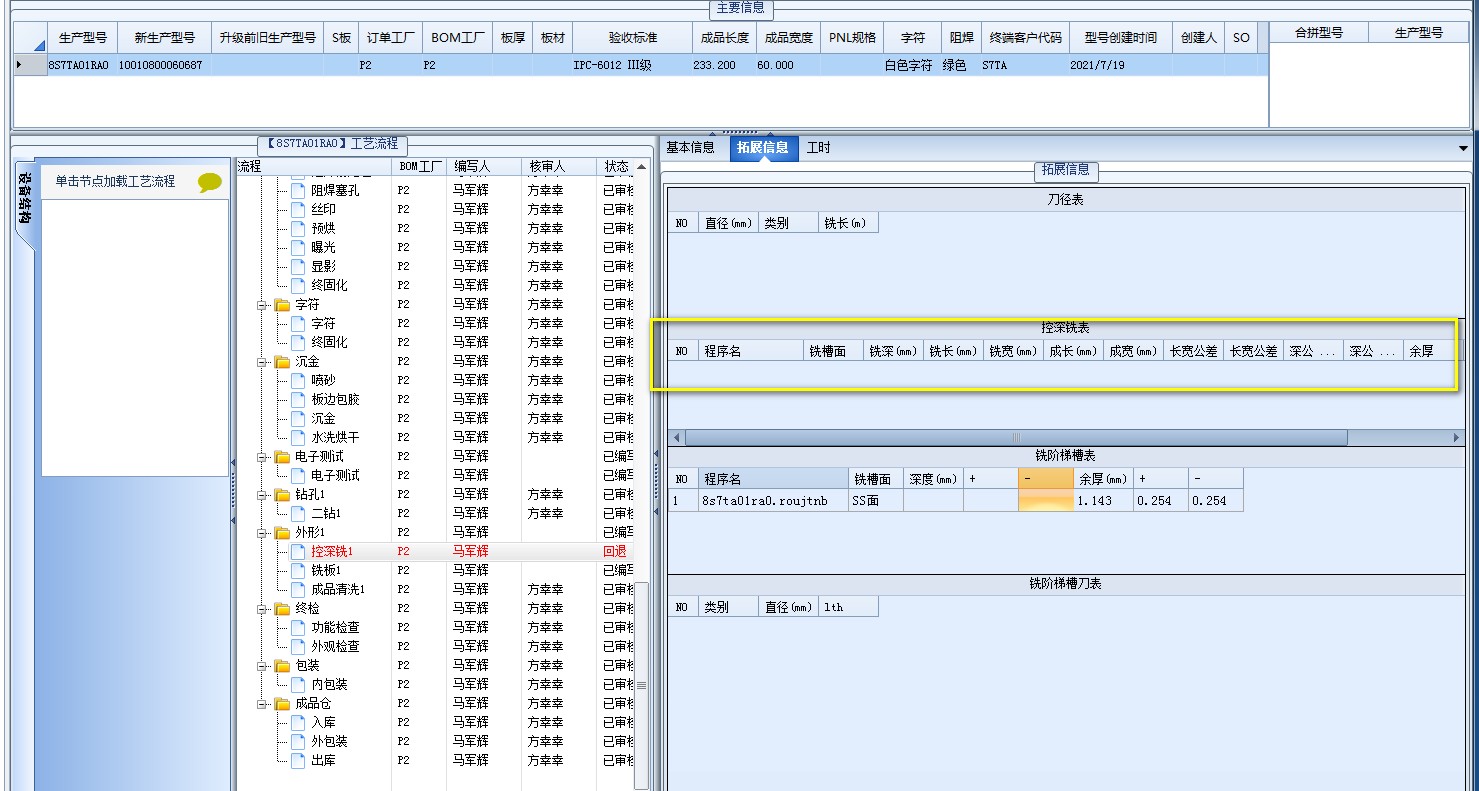Select the 成品清洗1 document icon

click(298, 589)
